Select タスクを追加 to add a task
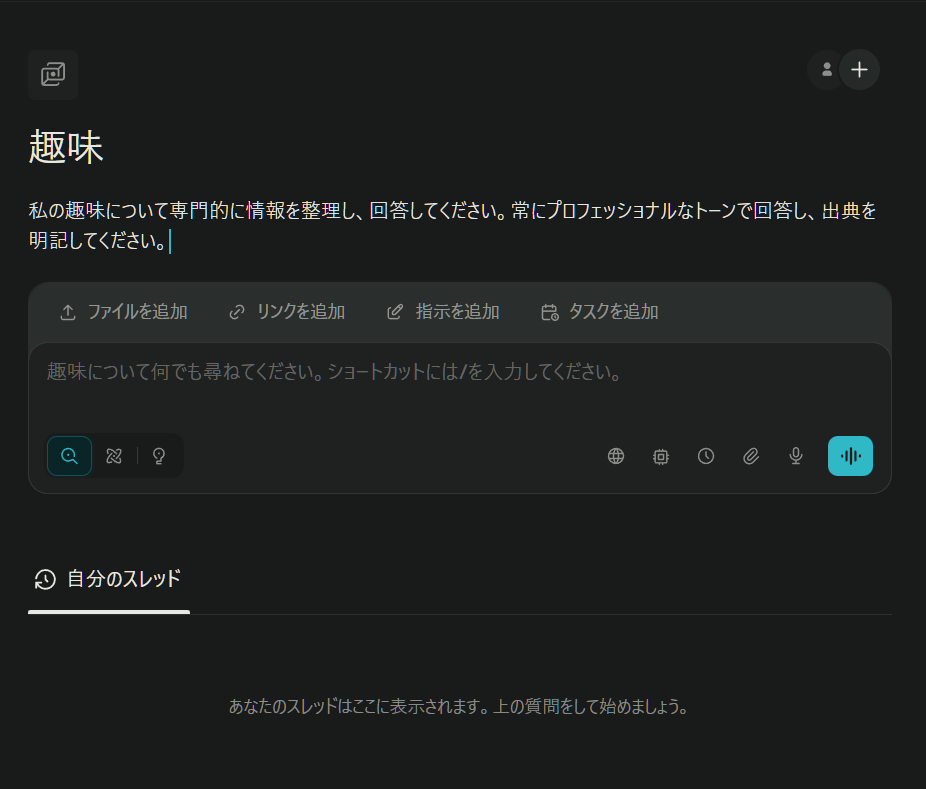This screenshot has width=926, height=789. (x=600, y=312)
